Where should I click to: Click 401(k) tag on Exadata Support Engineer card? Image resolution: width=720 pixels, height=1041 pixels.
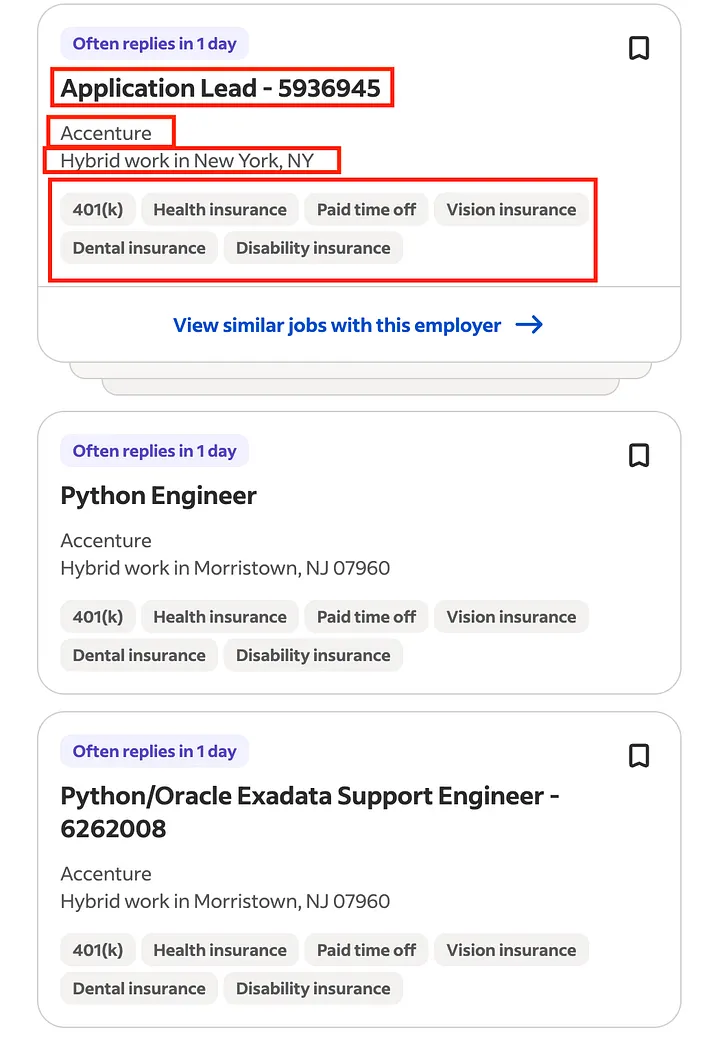(98, 951)
